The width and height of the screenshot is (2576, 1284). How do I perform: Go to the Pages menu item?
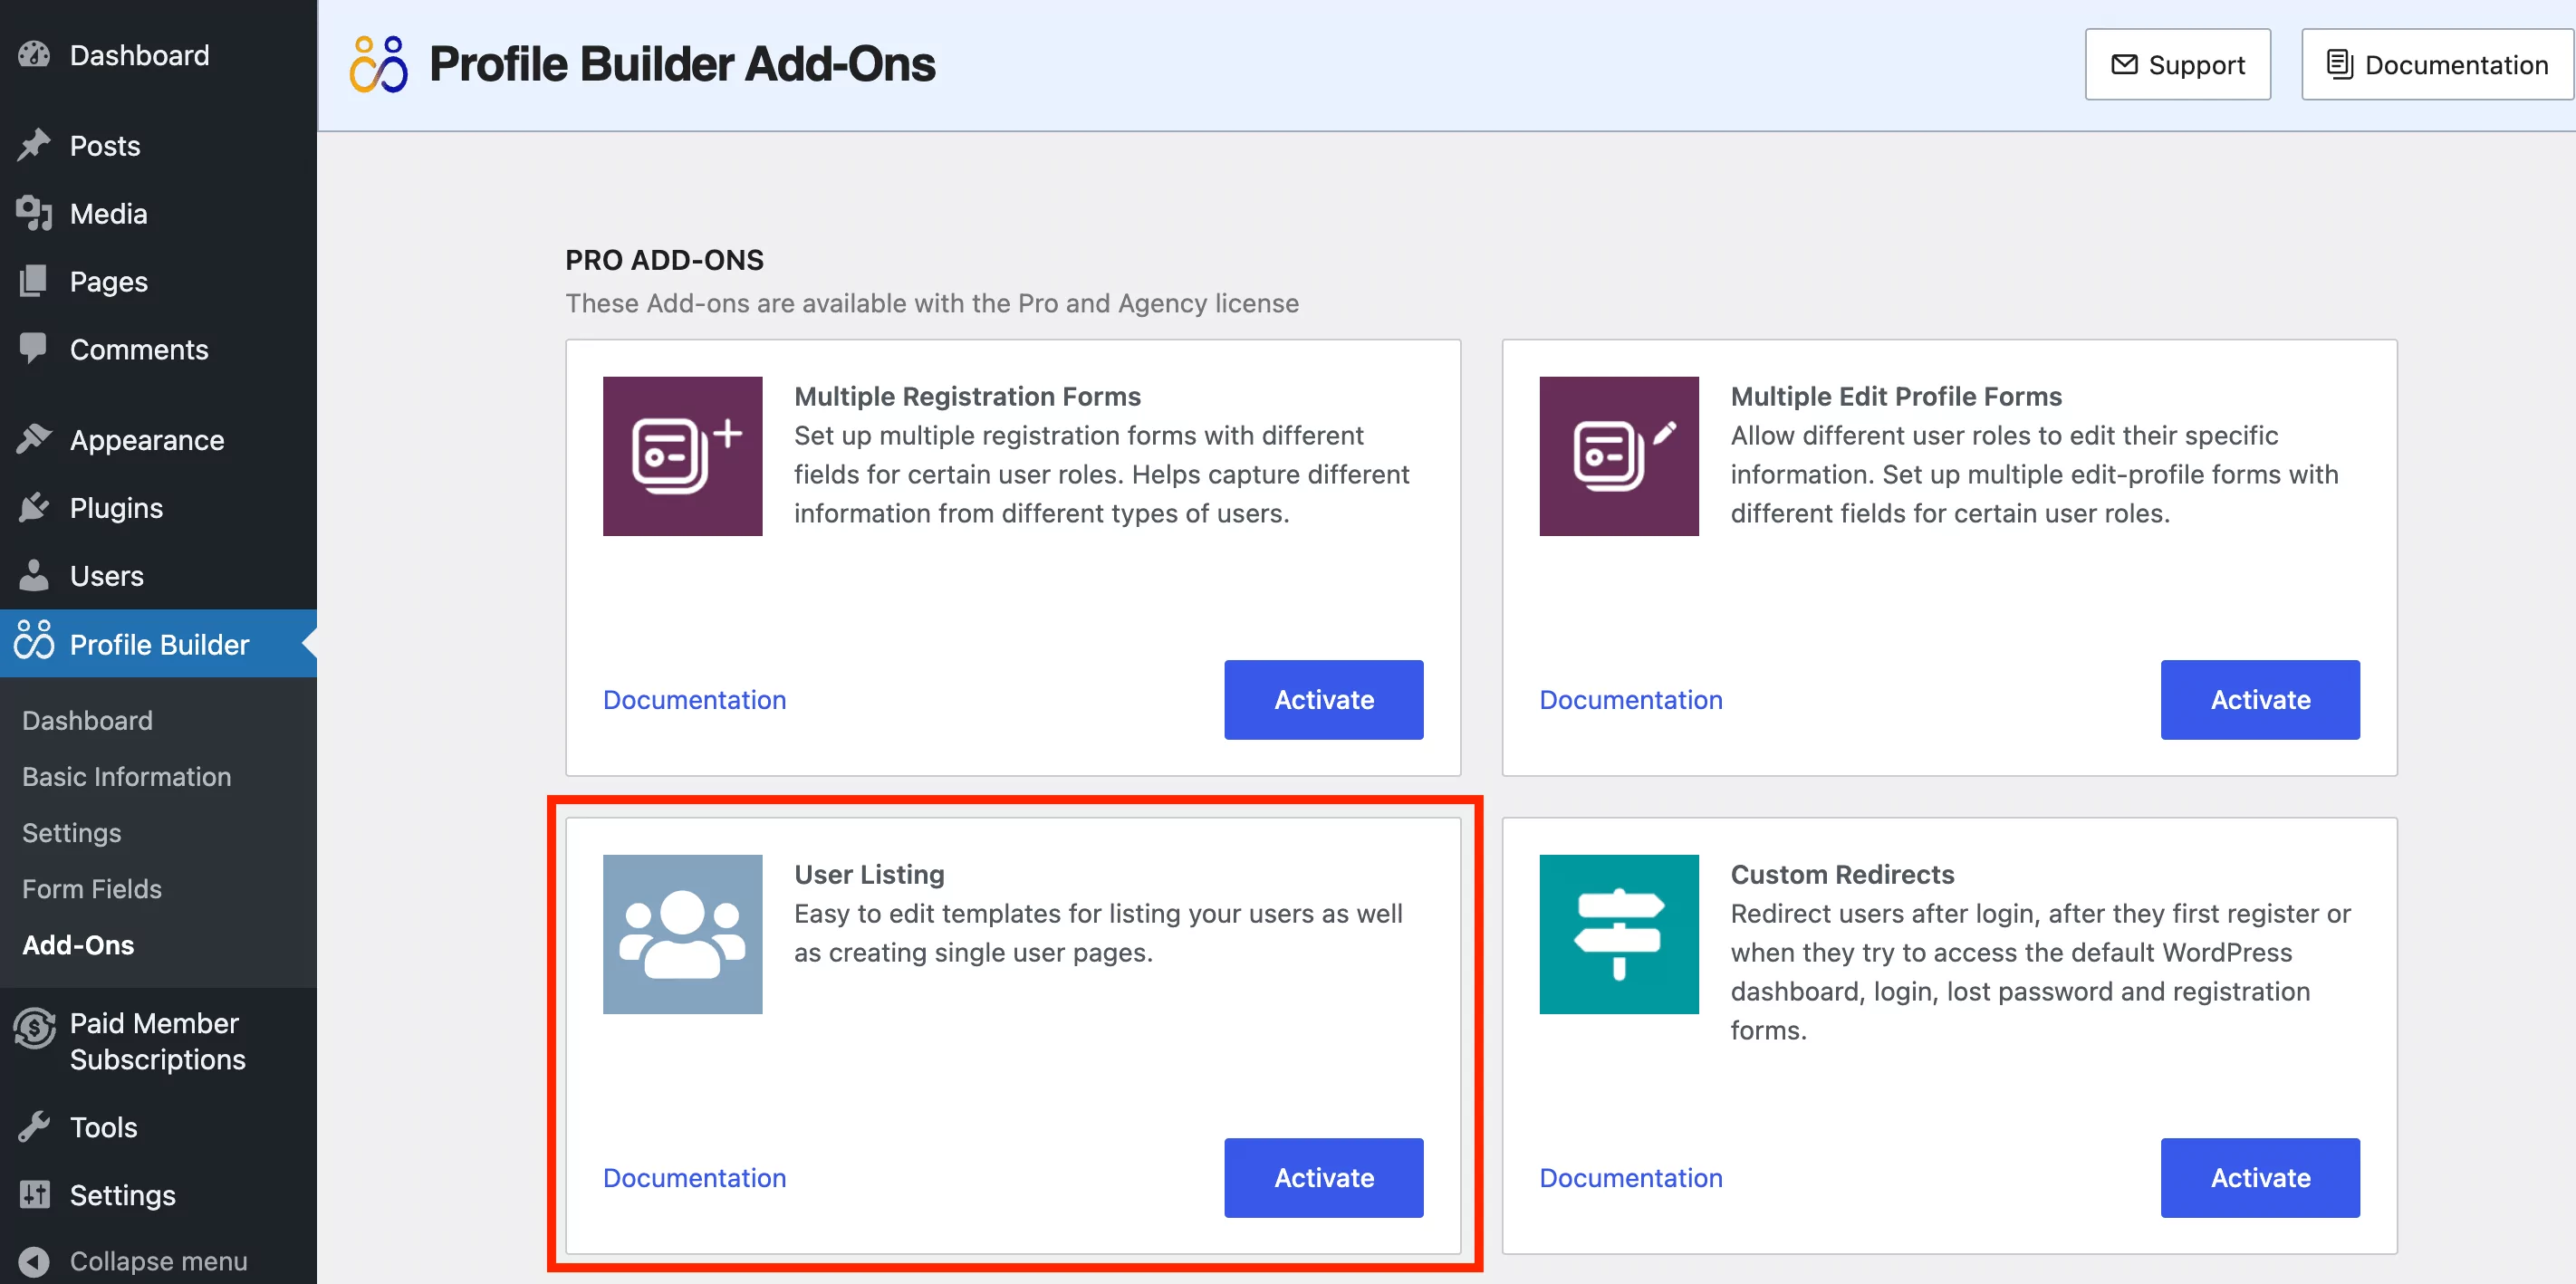[158, 282]
